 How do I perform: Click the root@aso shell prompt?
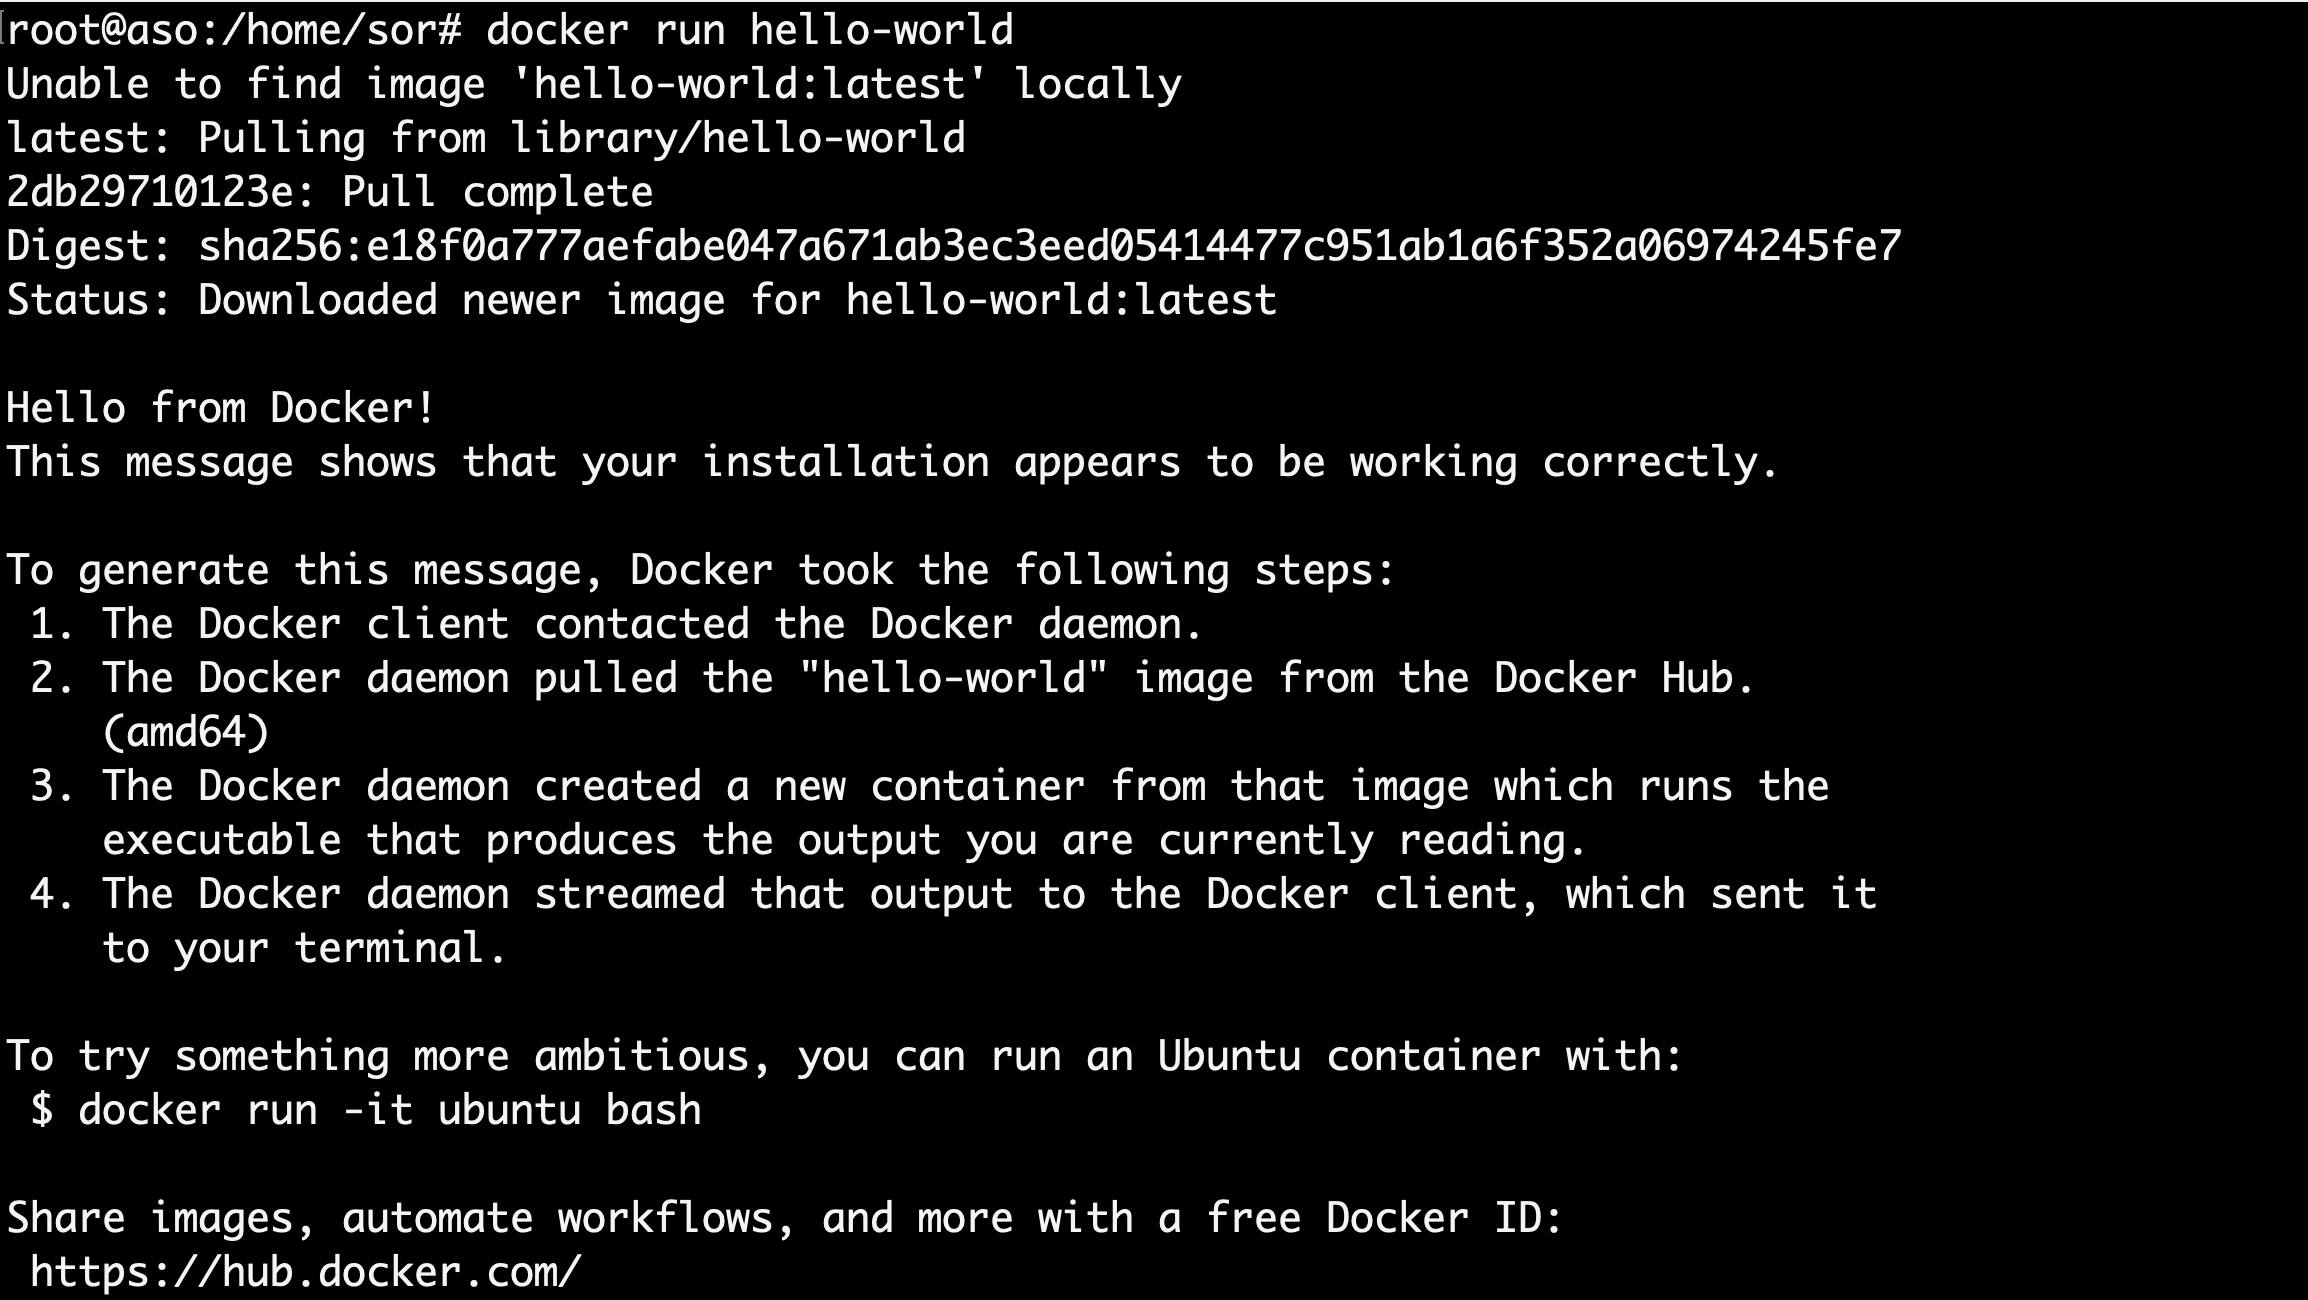[232, 30]
